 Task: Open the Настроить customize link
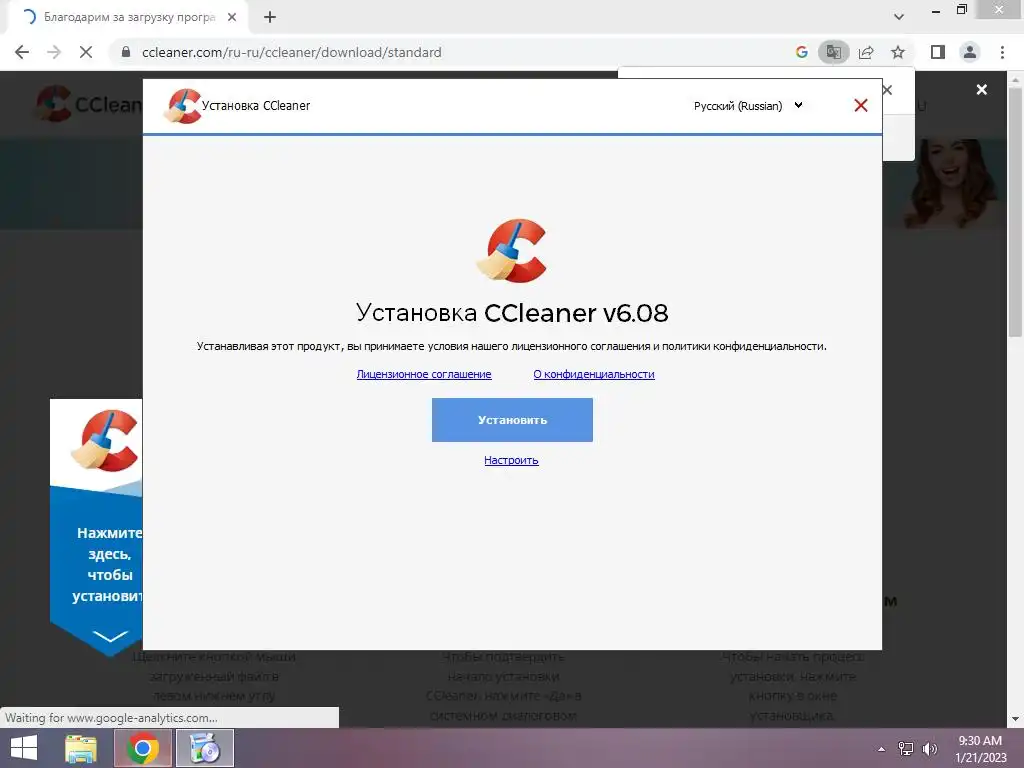(511, 460)
